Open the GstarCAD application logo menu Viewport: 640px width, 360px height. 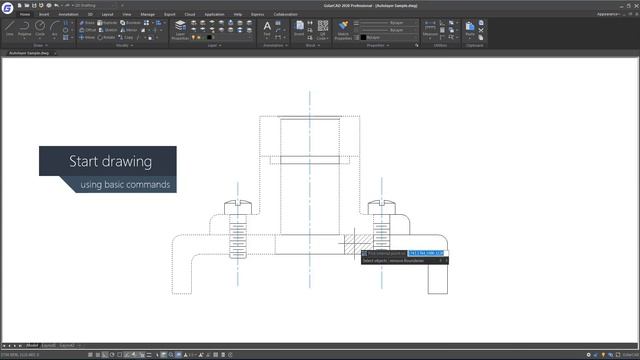pos(7,8)
